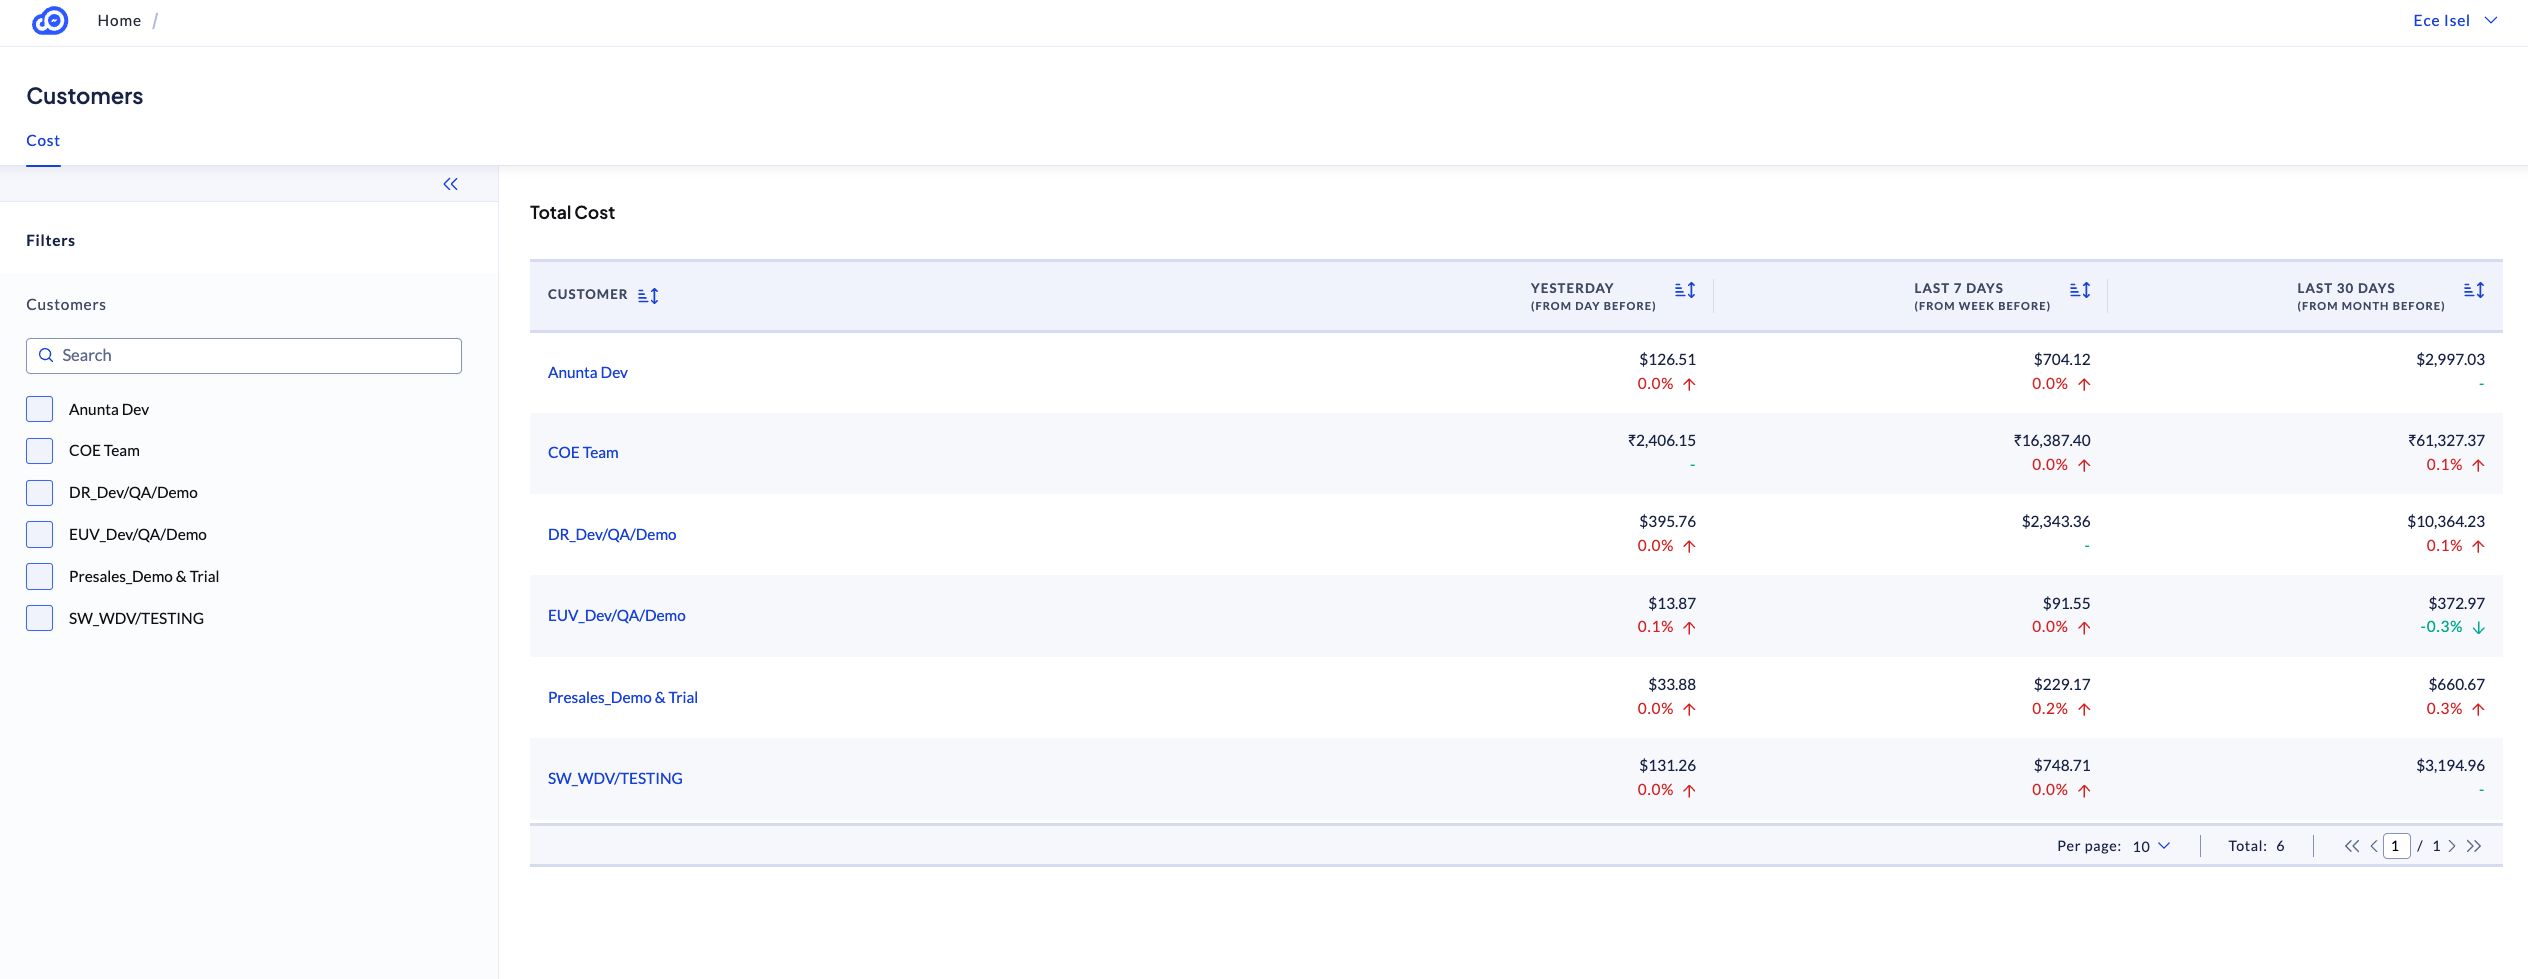2528x979 pixels.
Task: Go to next page arrow
Action: [x=2452, y=846]
